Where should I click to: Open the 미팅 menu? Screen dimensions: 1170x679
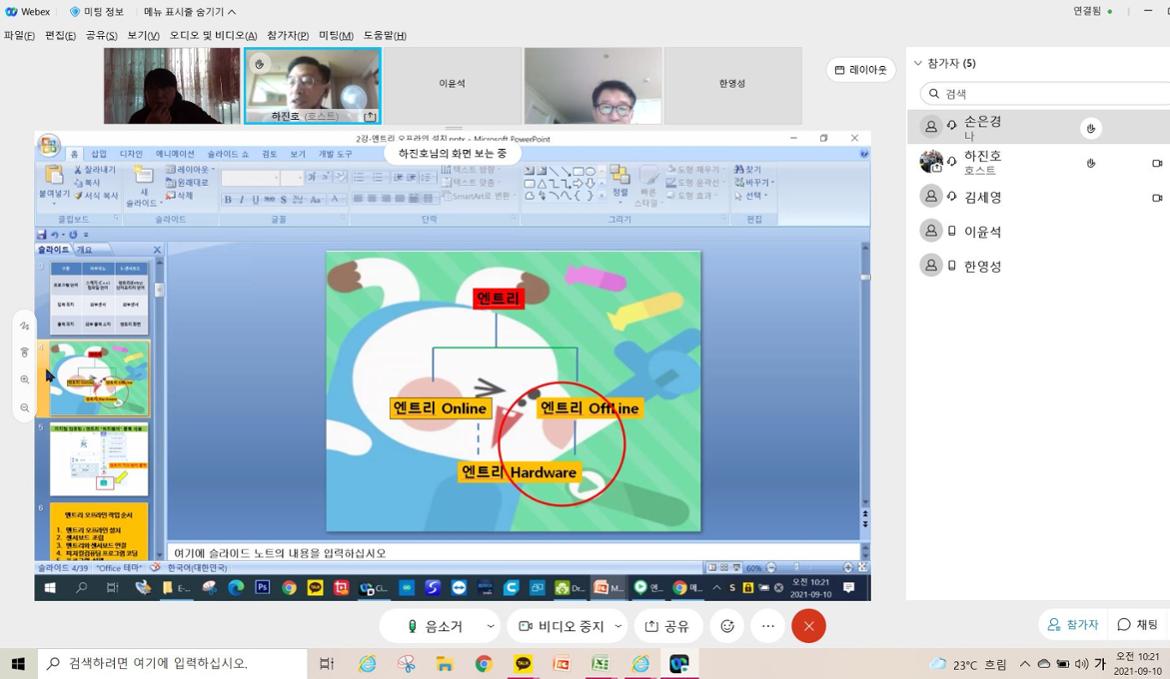(x=336, y=35)
